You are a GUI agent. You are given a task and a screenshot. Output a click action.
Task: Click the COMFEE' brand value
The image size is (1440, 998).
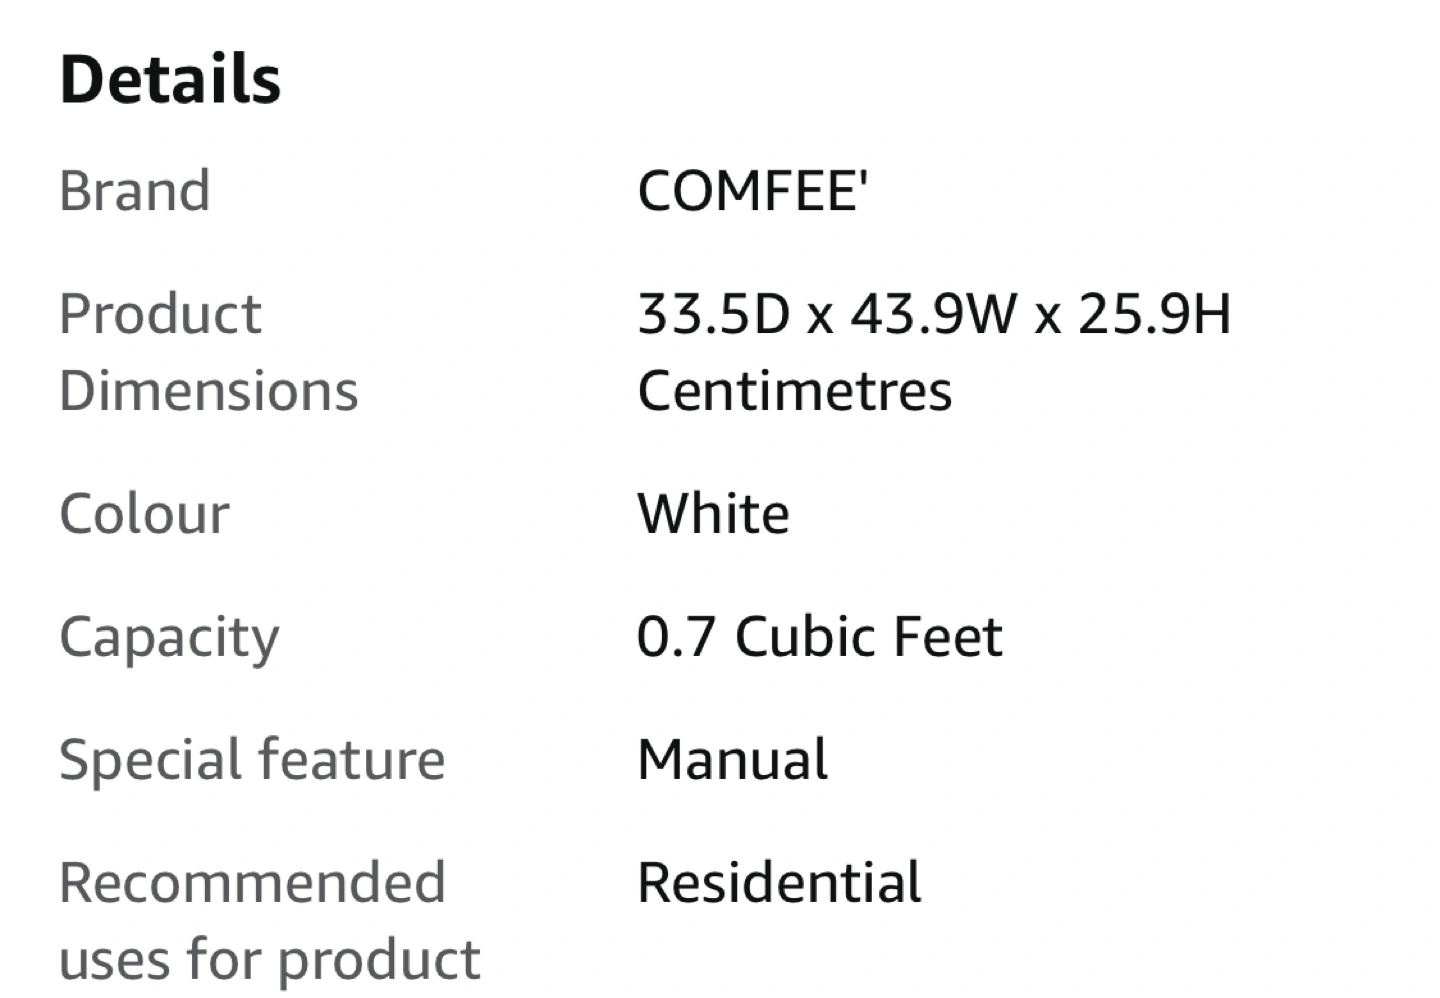753,190
